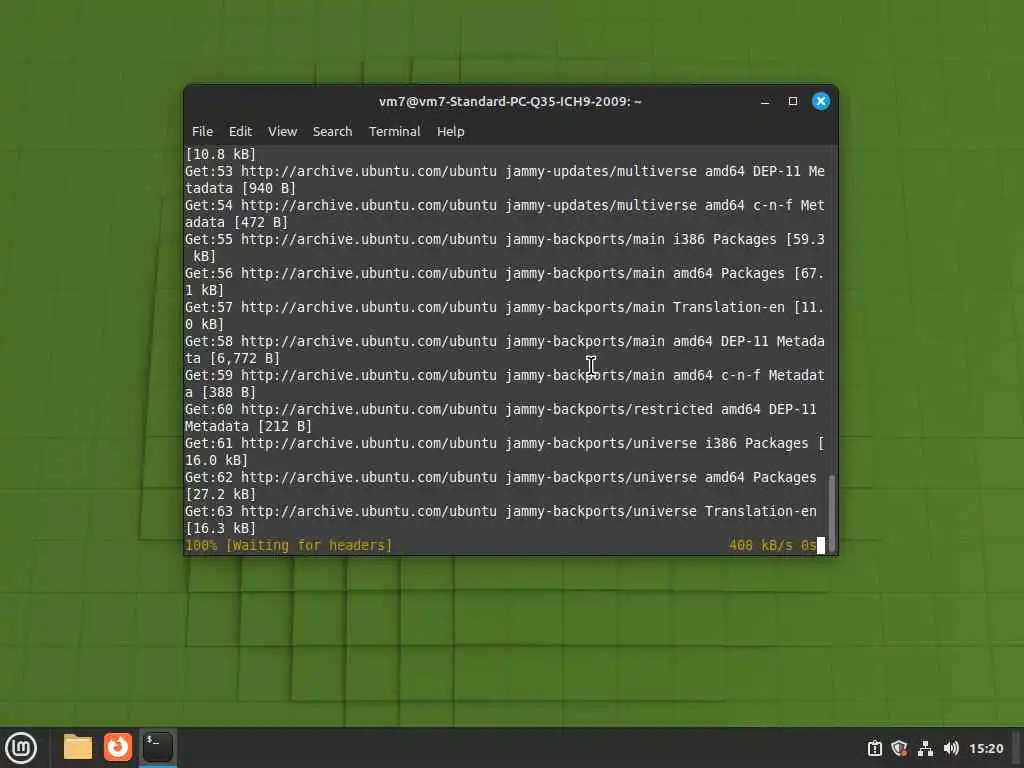The height and width of the screenshot is (768, 1024).
Task: Select the Terminal taskbar window button
Action: [x=157, y=747]
